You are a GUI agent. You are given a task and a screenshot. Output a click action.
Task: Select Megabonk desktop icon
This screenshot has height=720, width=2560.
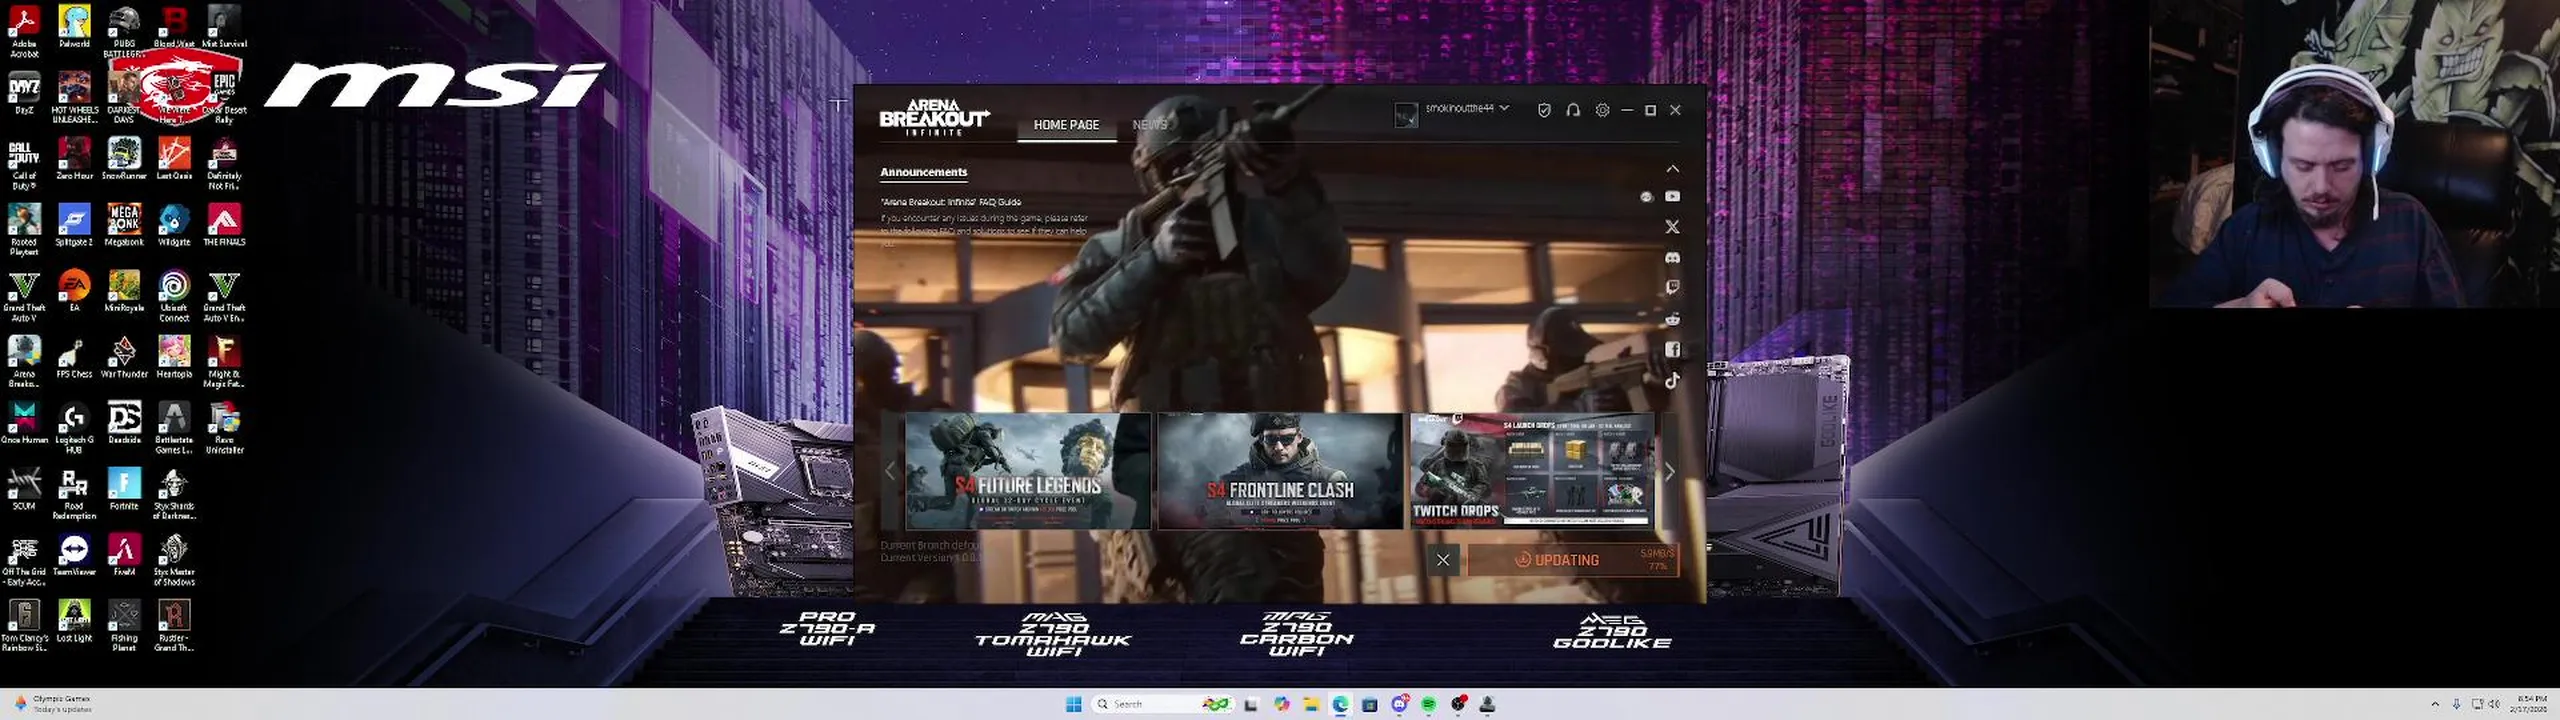pos(124,225)
